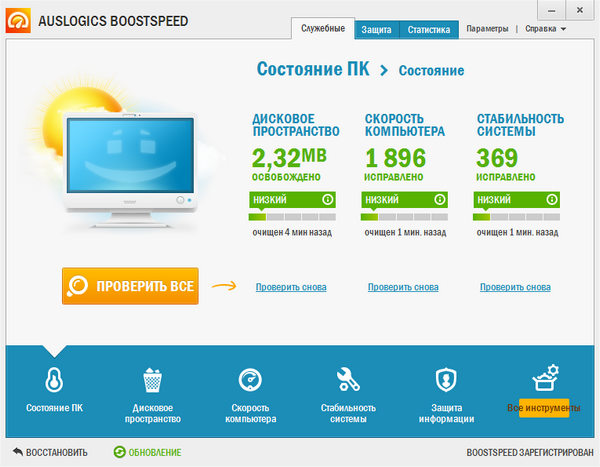
Task: Click info icon on computer speed level bar
Action: pos(439,199)
